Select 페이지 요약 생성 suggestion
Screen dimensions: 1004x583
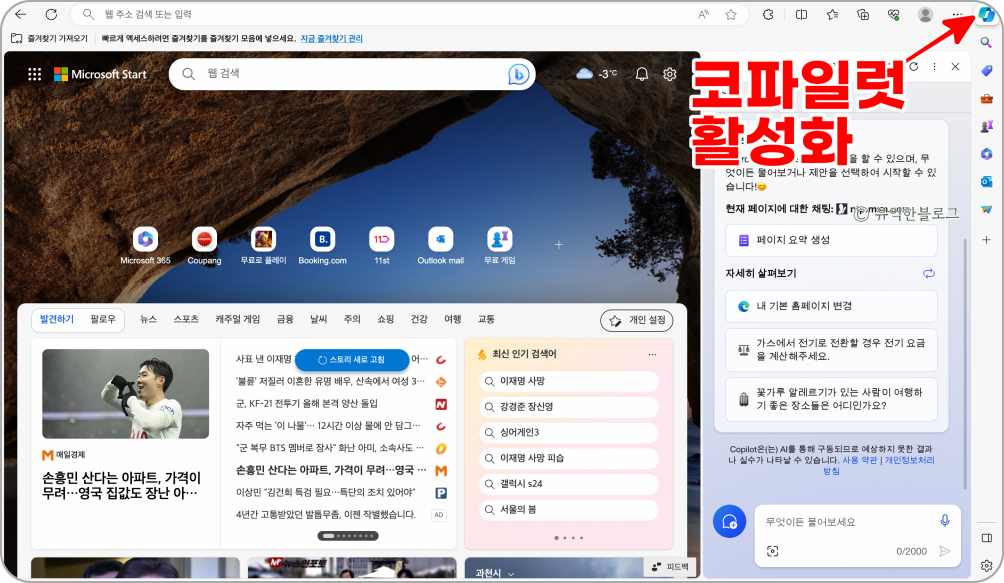pos(831,240)
